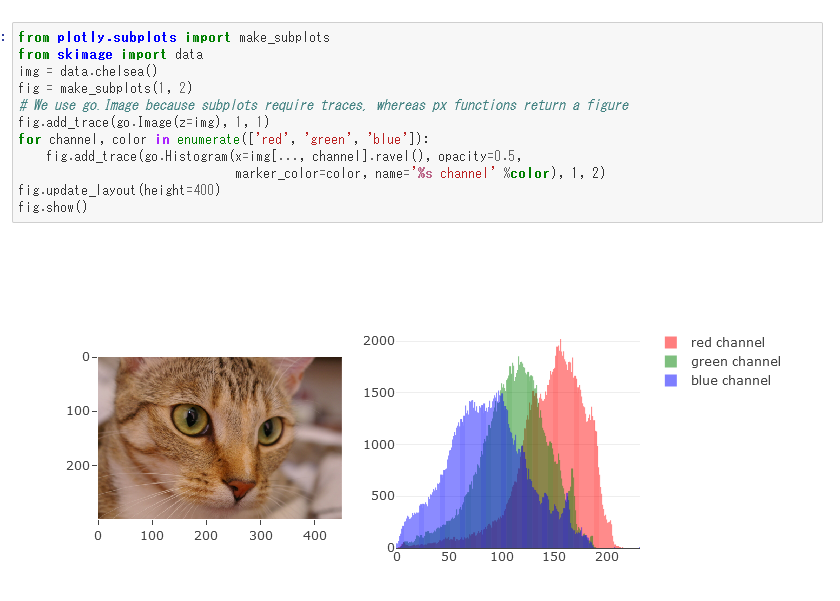Click the red histogram peak
This screenshot has width=840, height=601.
(x=560, y=343)
